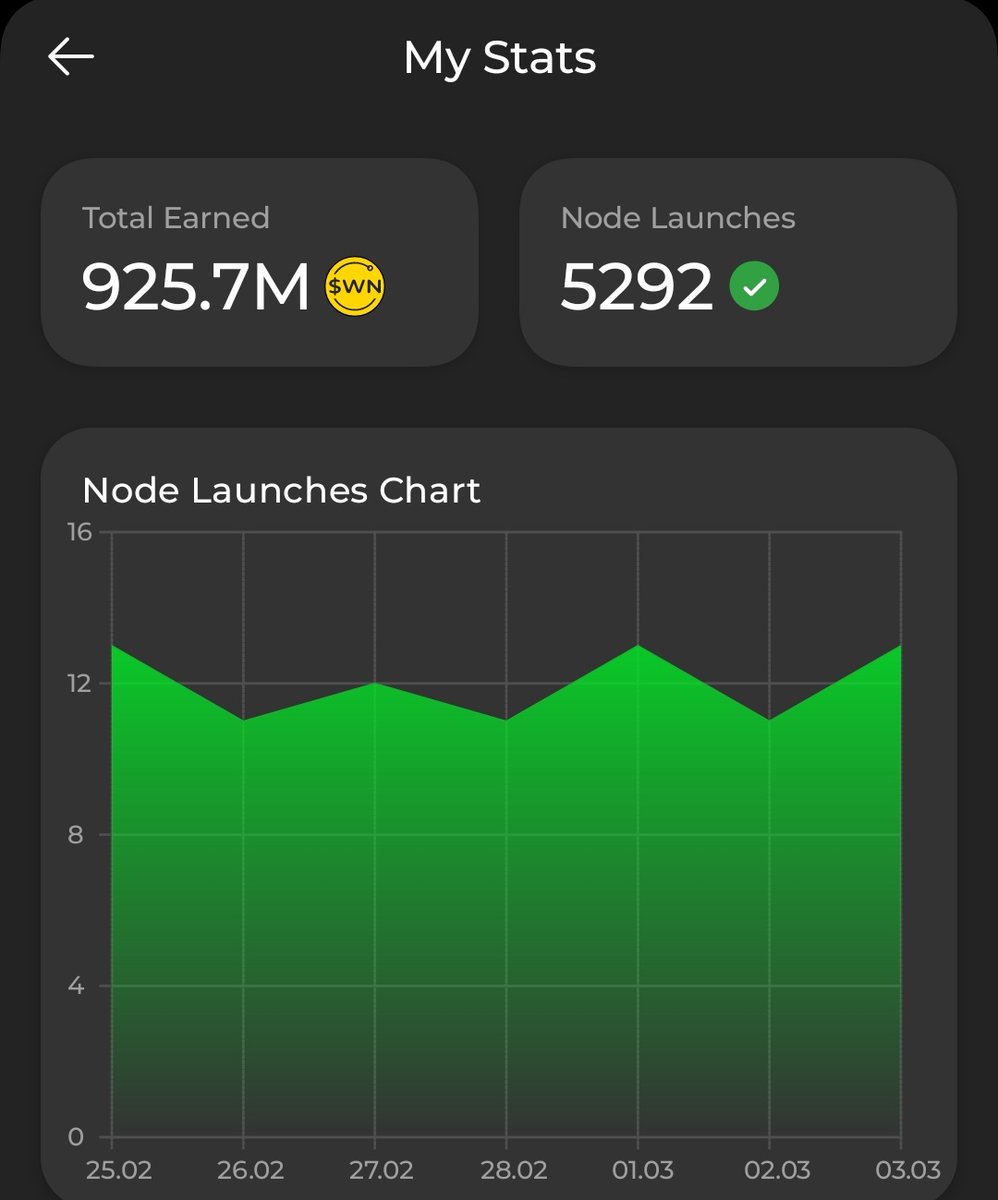
Task: Open the Node Launches card
Action: pos(738,262)
